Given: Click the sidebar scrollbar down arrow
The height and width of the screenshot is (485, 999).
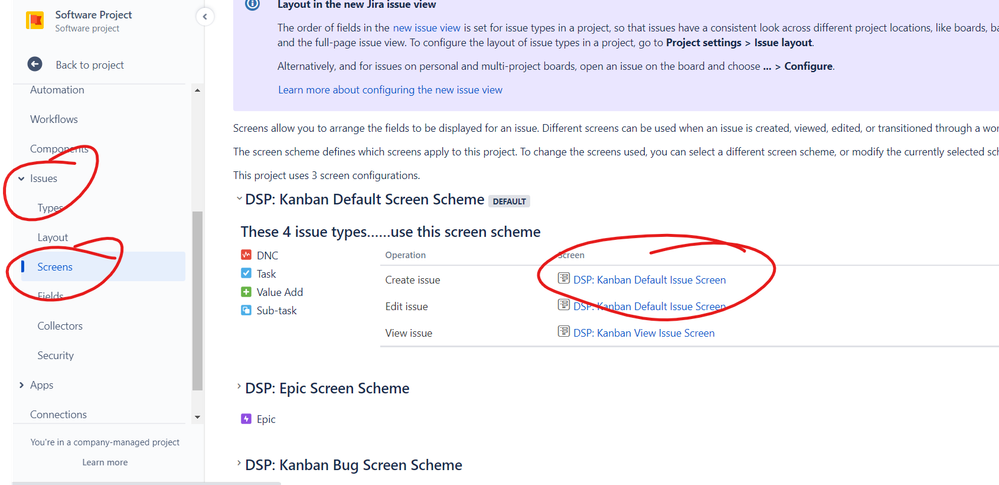Looking at the screenshot, I should click(197, 417).
